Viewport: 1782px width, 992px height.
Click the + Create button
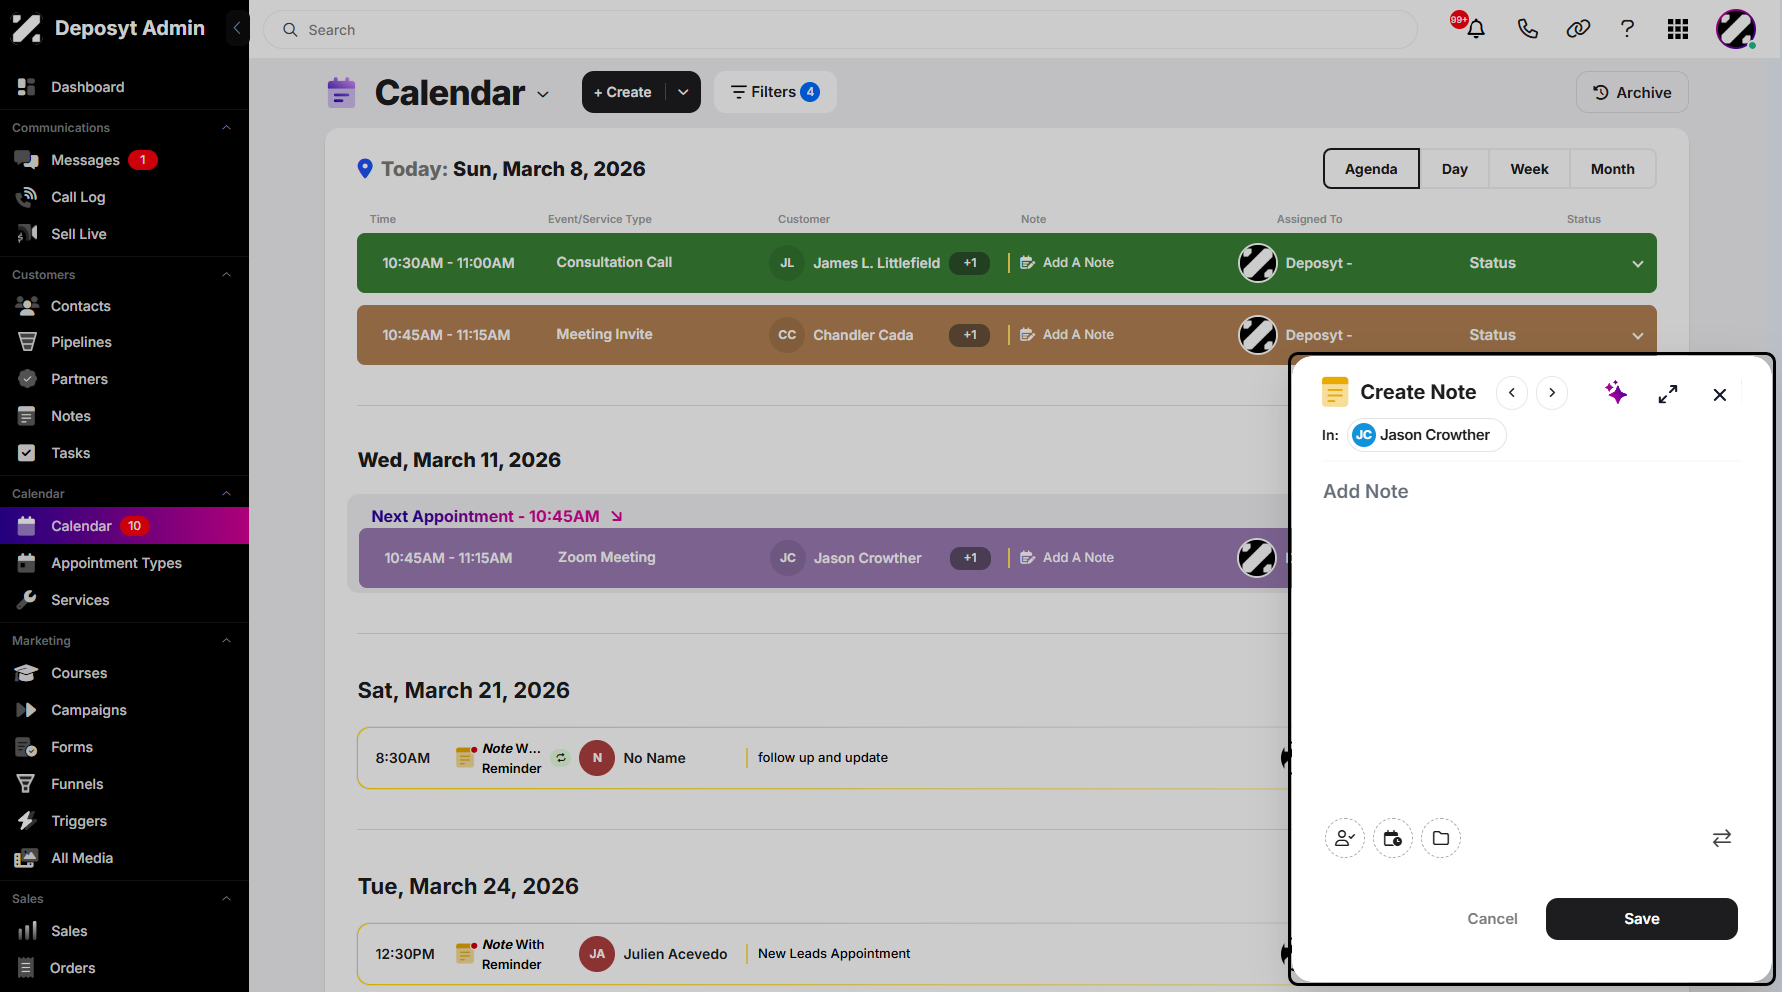pyautogui.click(x=623, y=92)
